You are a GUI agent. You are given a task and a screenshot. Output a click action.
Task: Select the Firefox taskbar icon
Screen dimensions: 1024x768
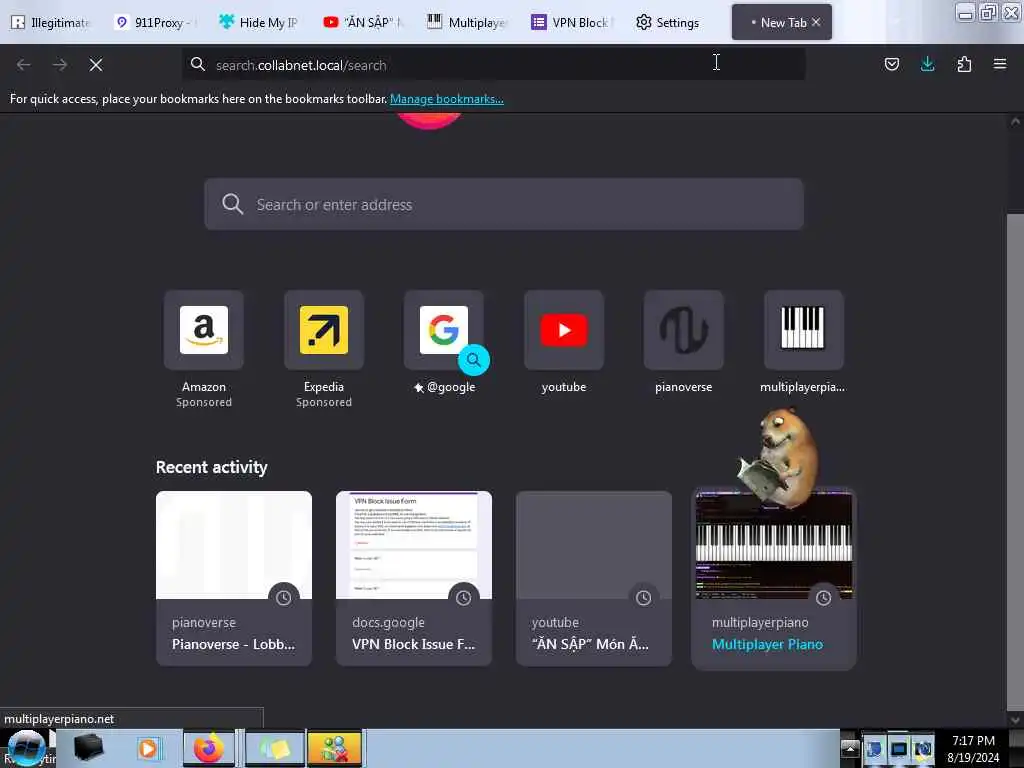point(208,748)
